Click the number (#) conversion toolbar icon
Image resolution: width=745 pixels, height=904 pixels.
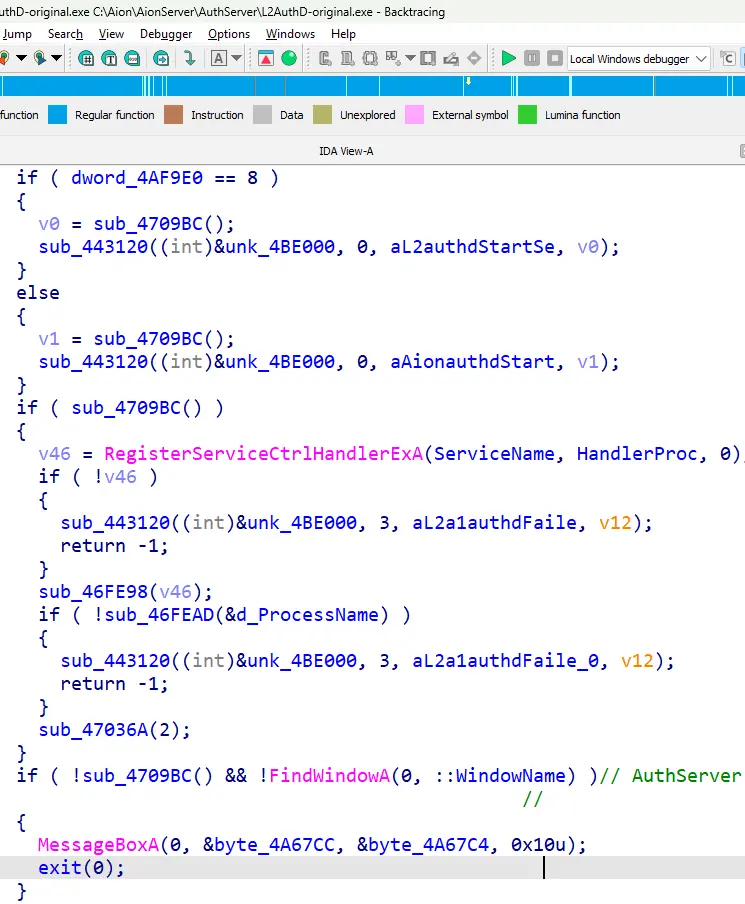(x=86, y=58)
